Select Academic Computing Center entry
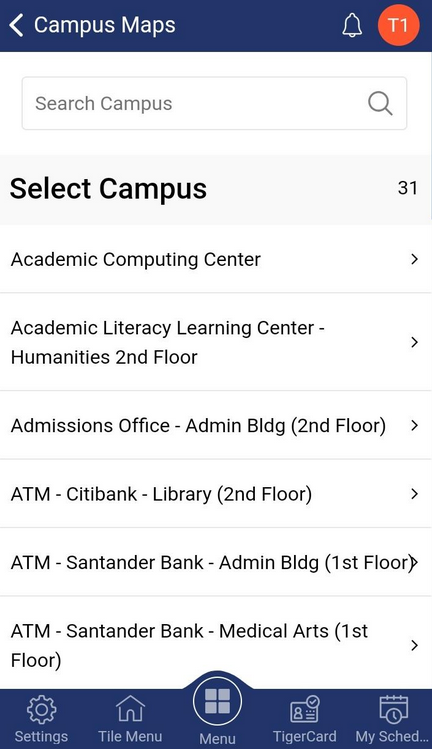Image resolution: width=432 pixels, height=749 pixels. tap(216, 259)
